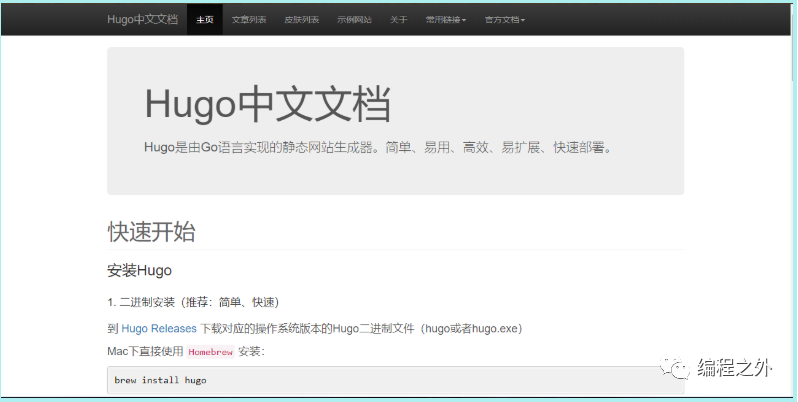Viewport: 798px width, 402px height.
Task: Click the tagline starting 'Hugo是由Go语言实现'
Action: click(x=379, y=148)
